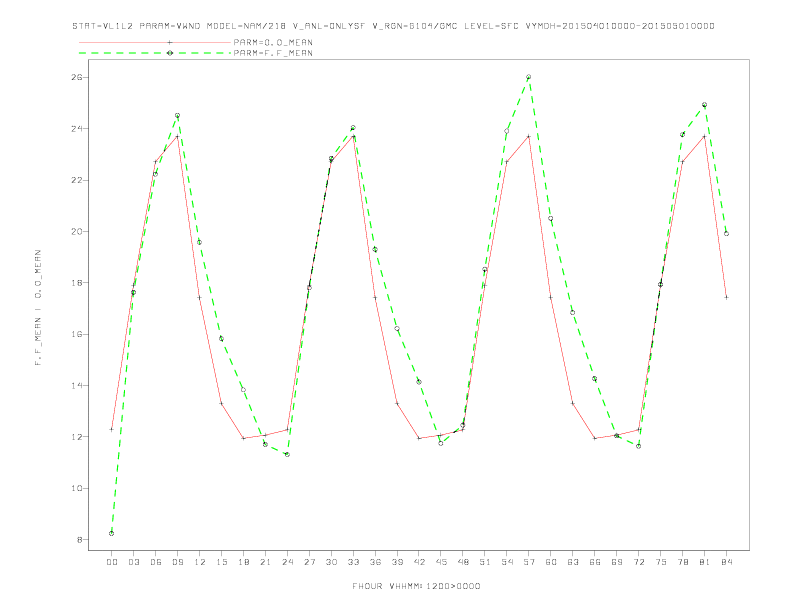This screenshot has height=612, width=792.
Task: Click the x-axis tick label 00
Action: pos(112,562)
